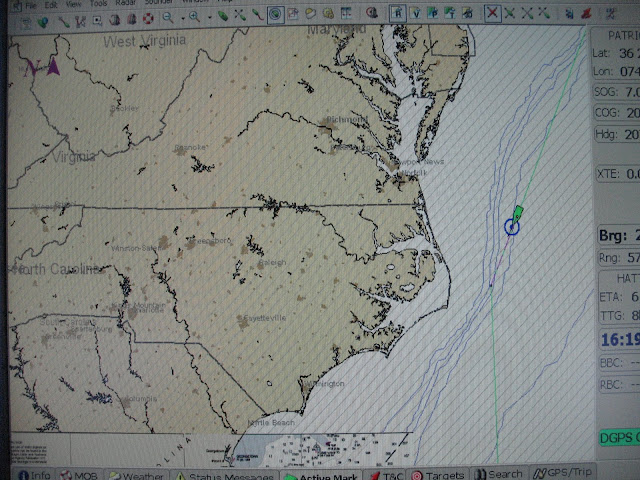Click the green boat center-on-vessel icon
The image size is (640, 480).
click(x=223, y=16)
